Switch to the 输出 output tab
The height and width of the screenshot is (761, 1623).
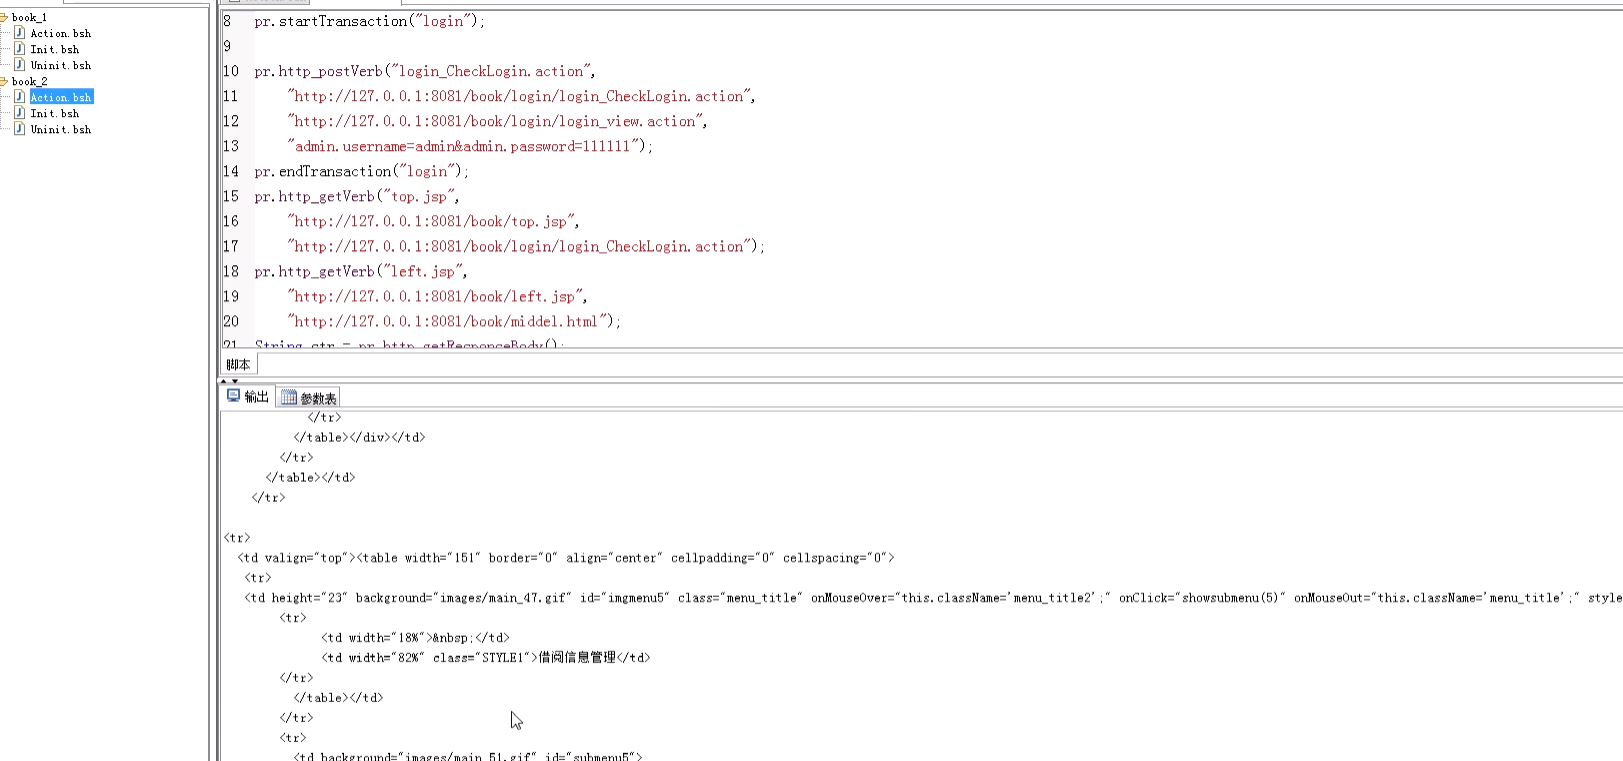(x=248, y=397)
